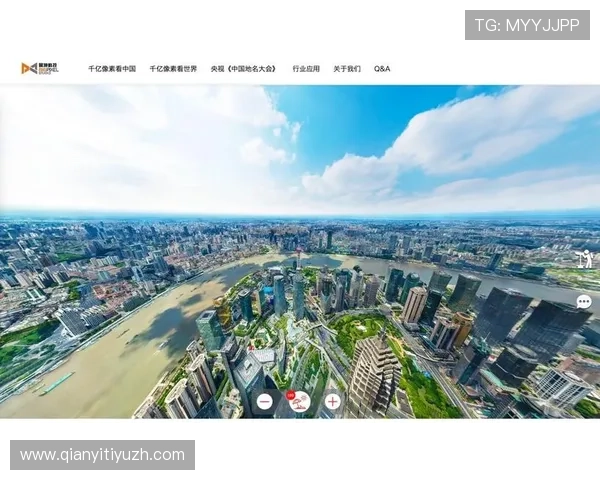600x480 pixels.
Task: Click the BigPixel logo in the header
Action: 40,69
